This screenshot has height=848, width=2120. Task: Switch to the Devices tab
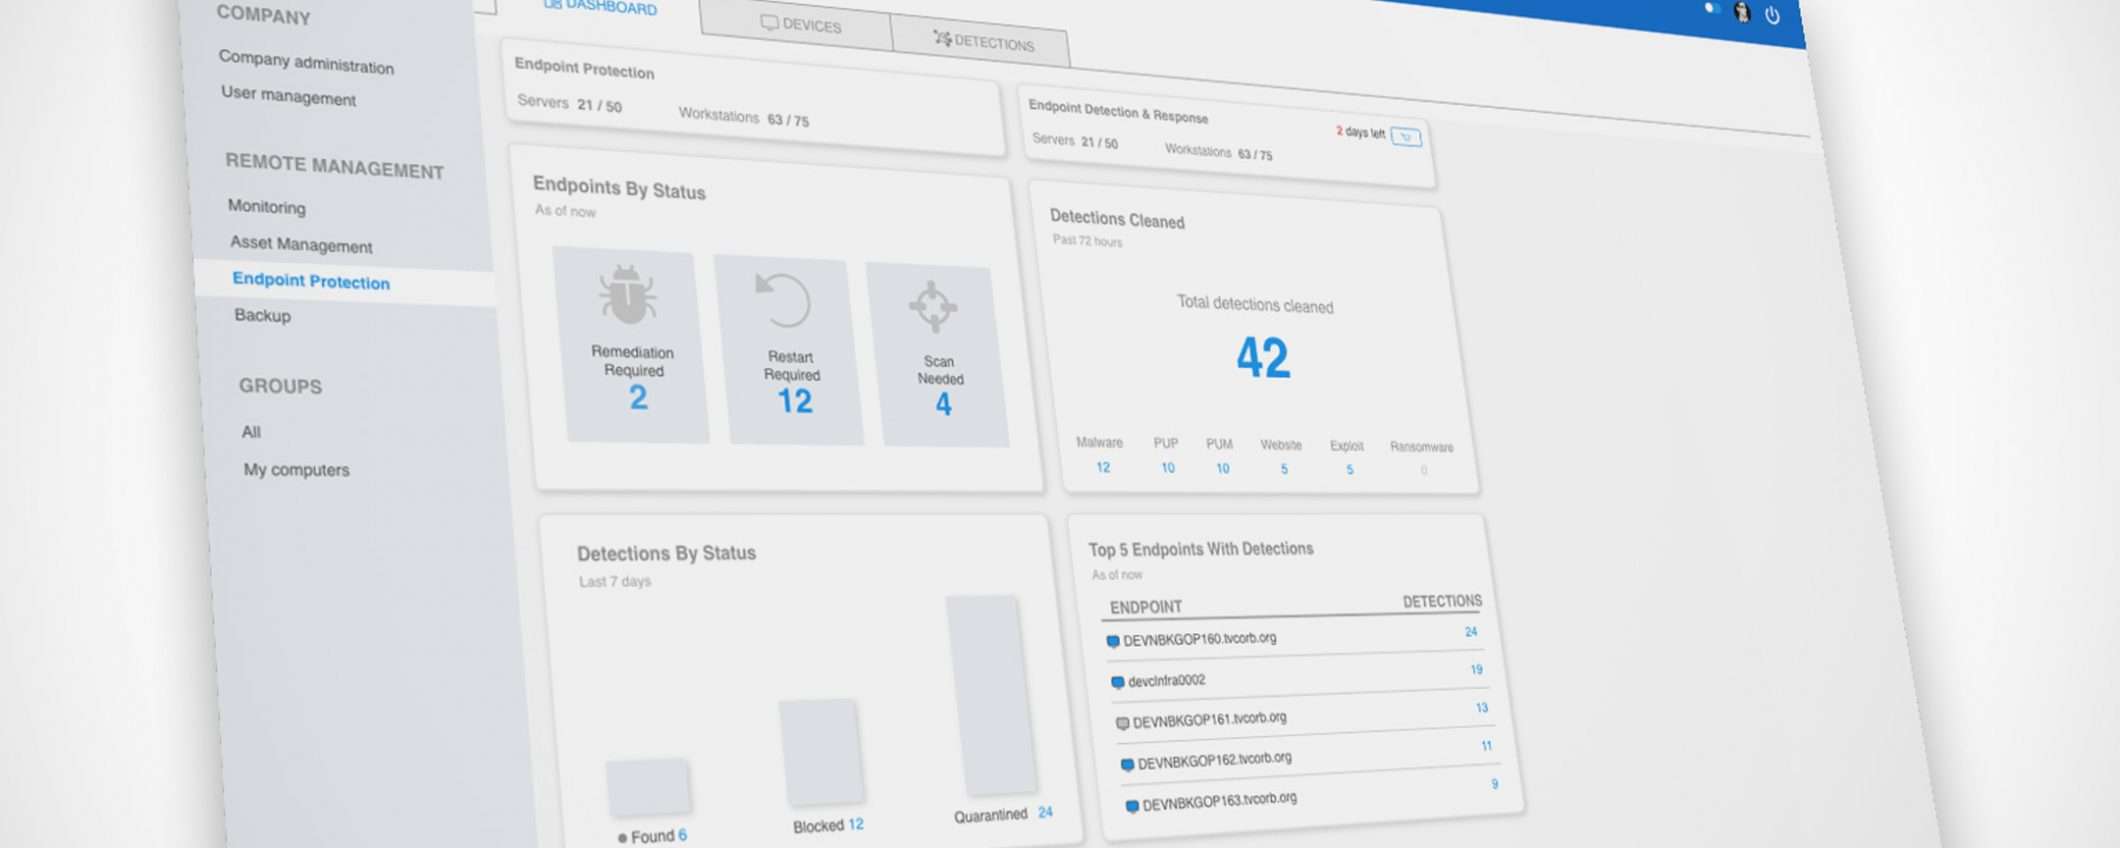click(801, 25)
